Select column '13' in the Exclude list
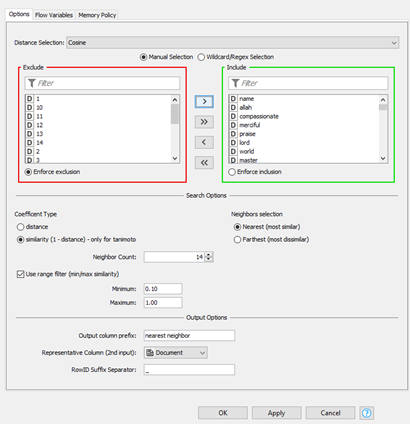Screen dimensions: 410x424 [98, 134]
